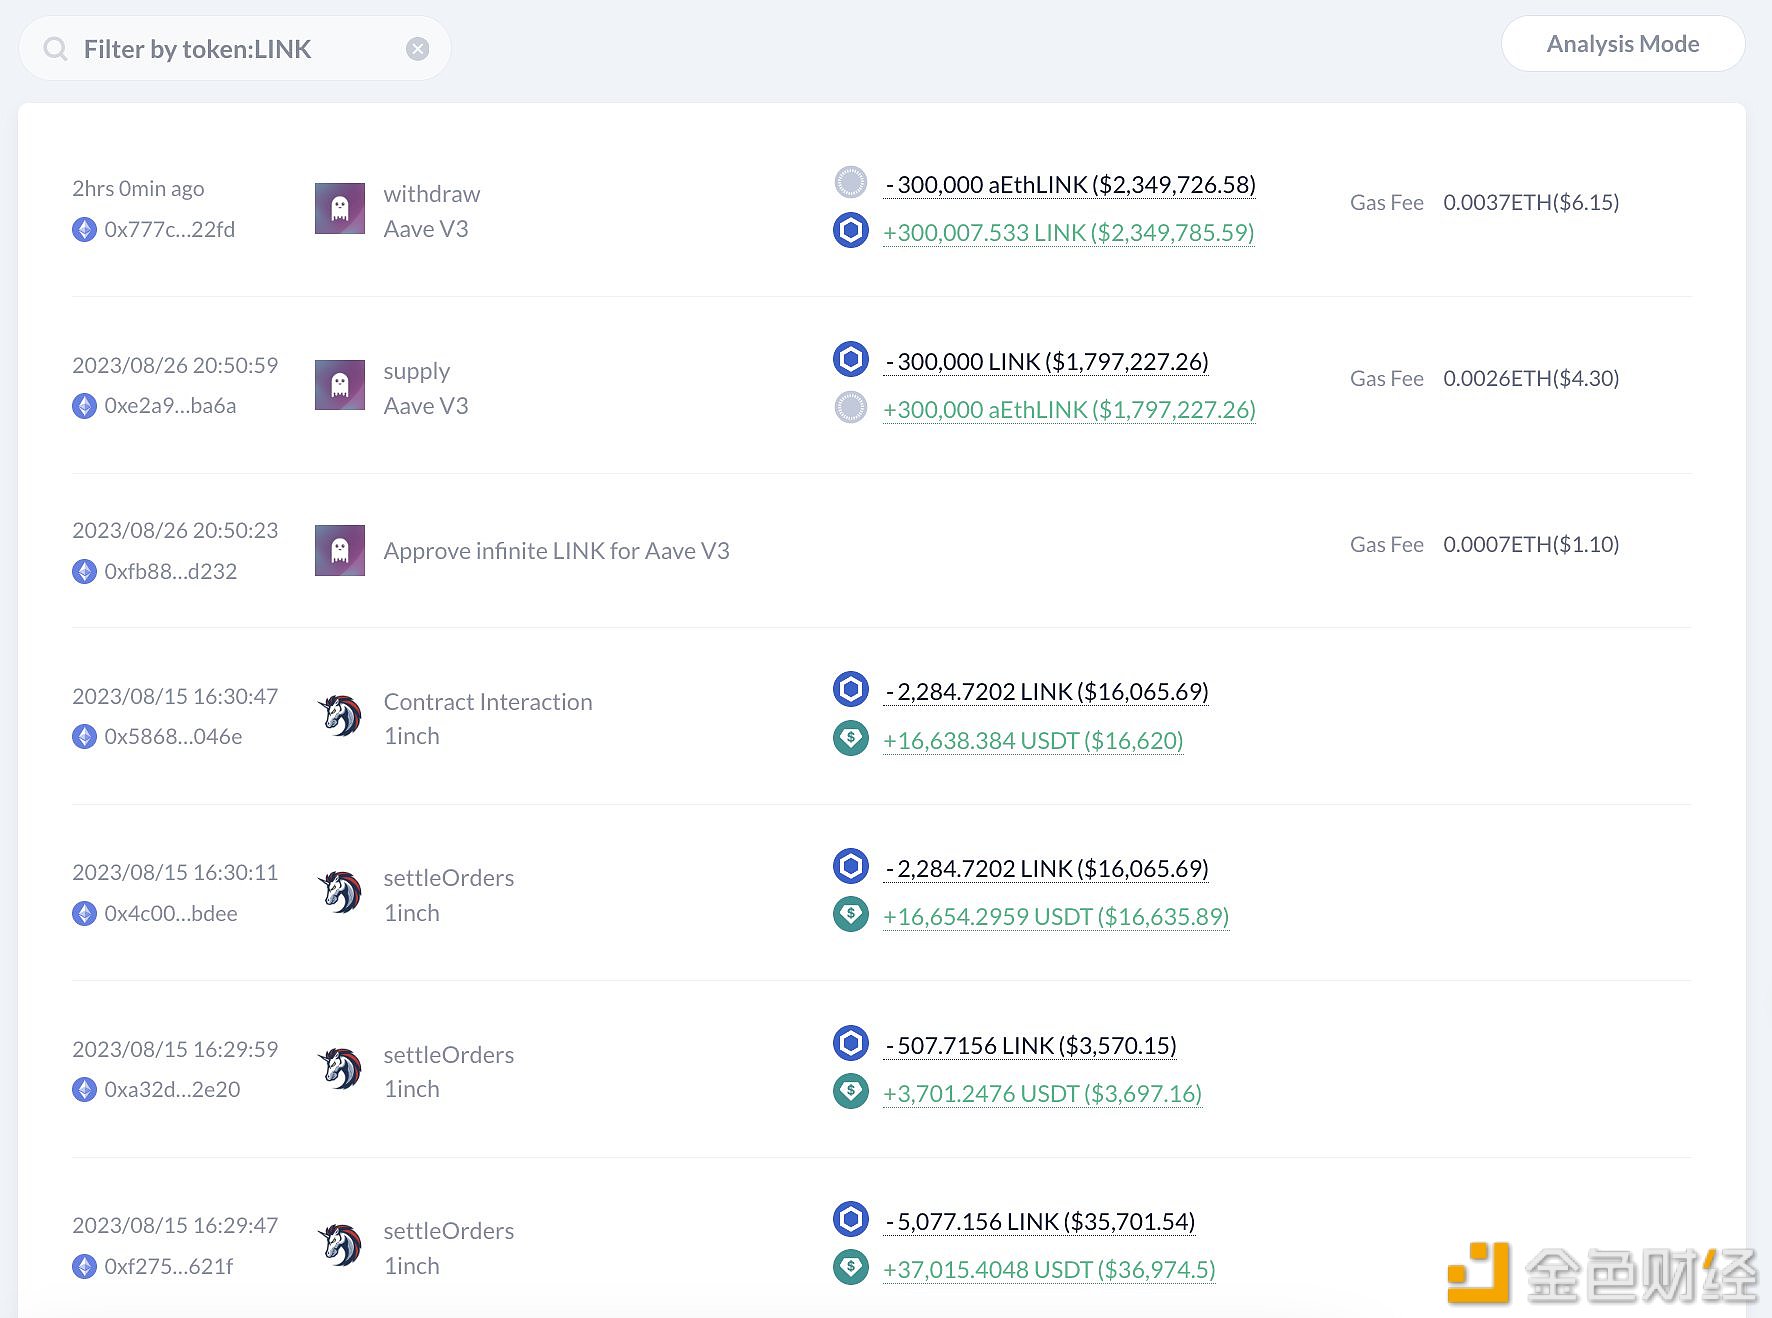Click LINK token icon in withdraw row
This screenshot has width=1772, height=1318.
pyautogui.click(x=851, y=230)
